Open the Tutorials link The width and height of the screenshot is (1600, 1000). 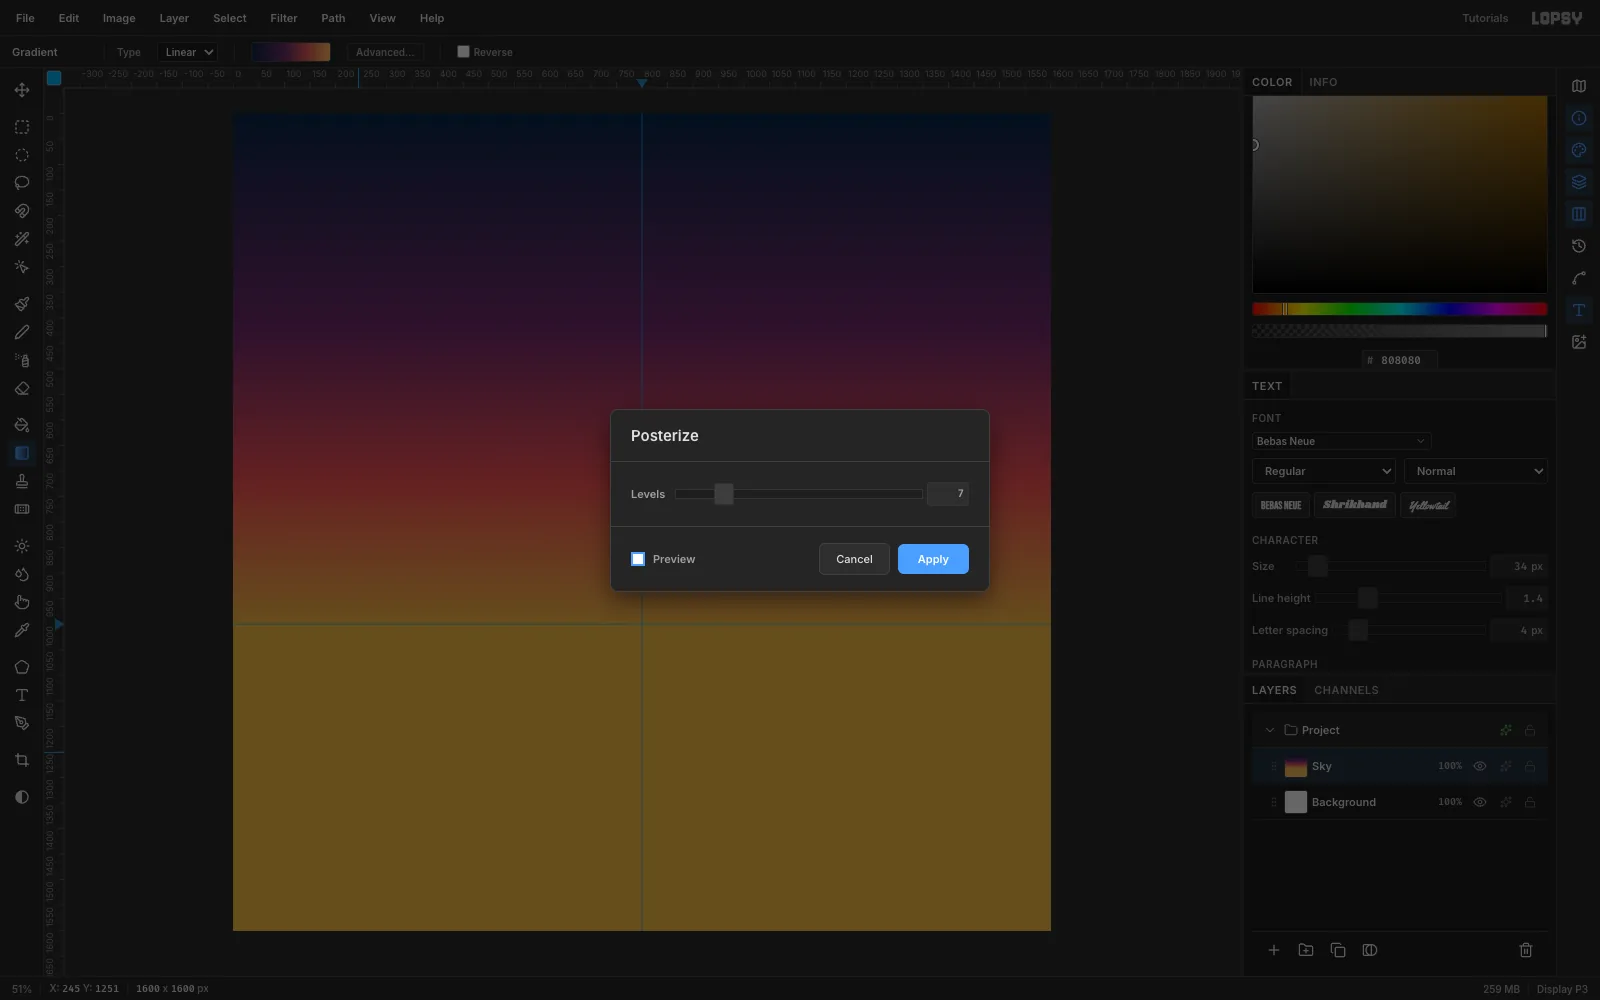point(1485,18)
